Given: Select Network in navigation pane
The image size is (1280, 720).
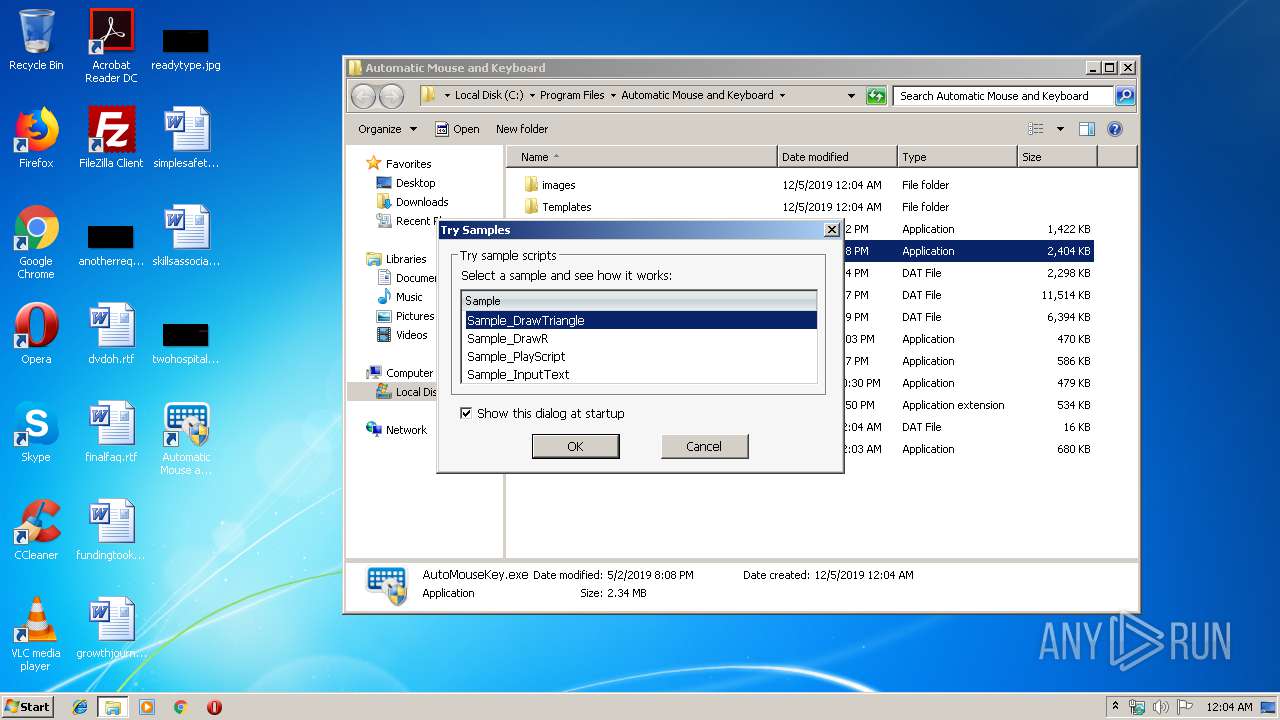Looking at the screenshot, I should (397, 430).
